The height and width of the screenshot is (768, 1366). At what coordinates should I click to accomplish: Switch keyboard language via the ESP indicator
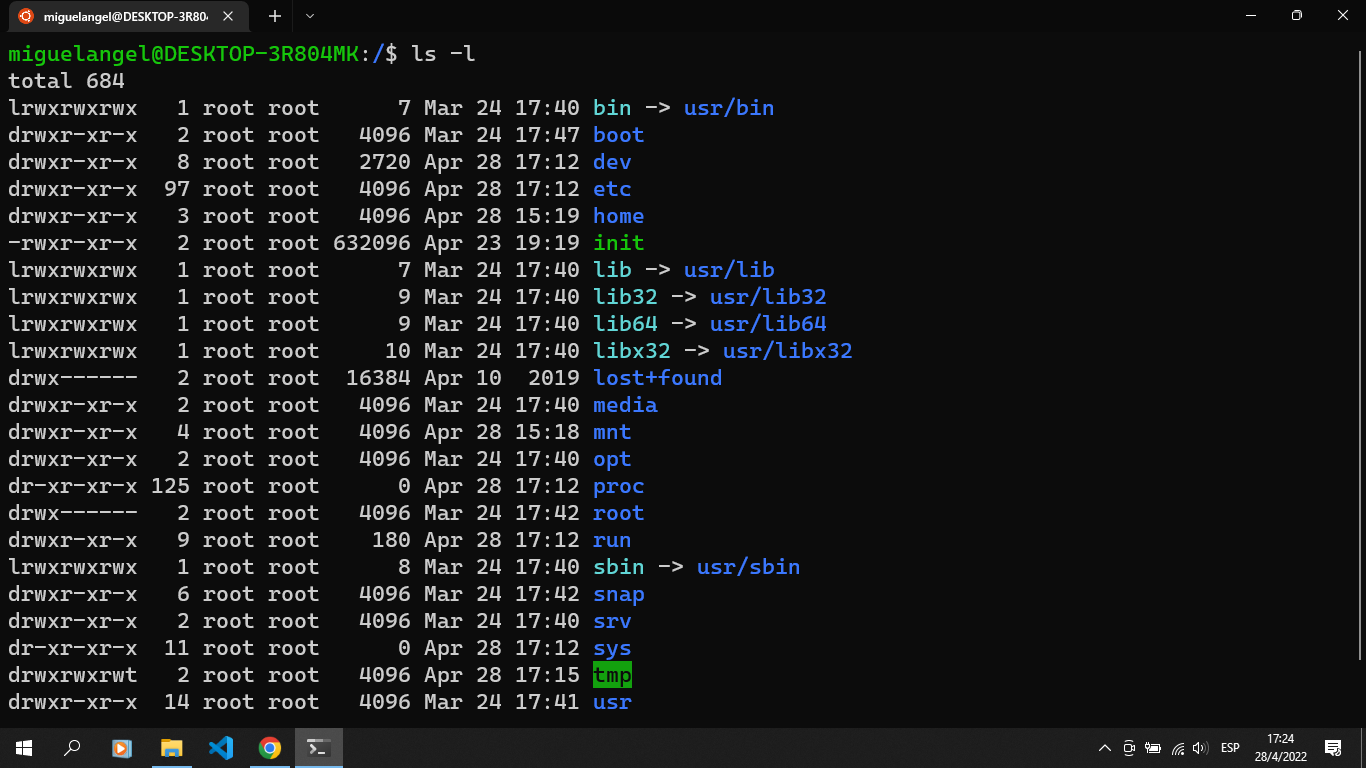pyautogui.click(x=1230, y=747)
